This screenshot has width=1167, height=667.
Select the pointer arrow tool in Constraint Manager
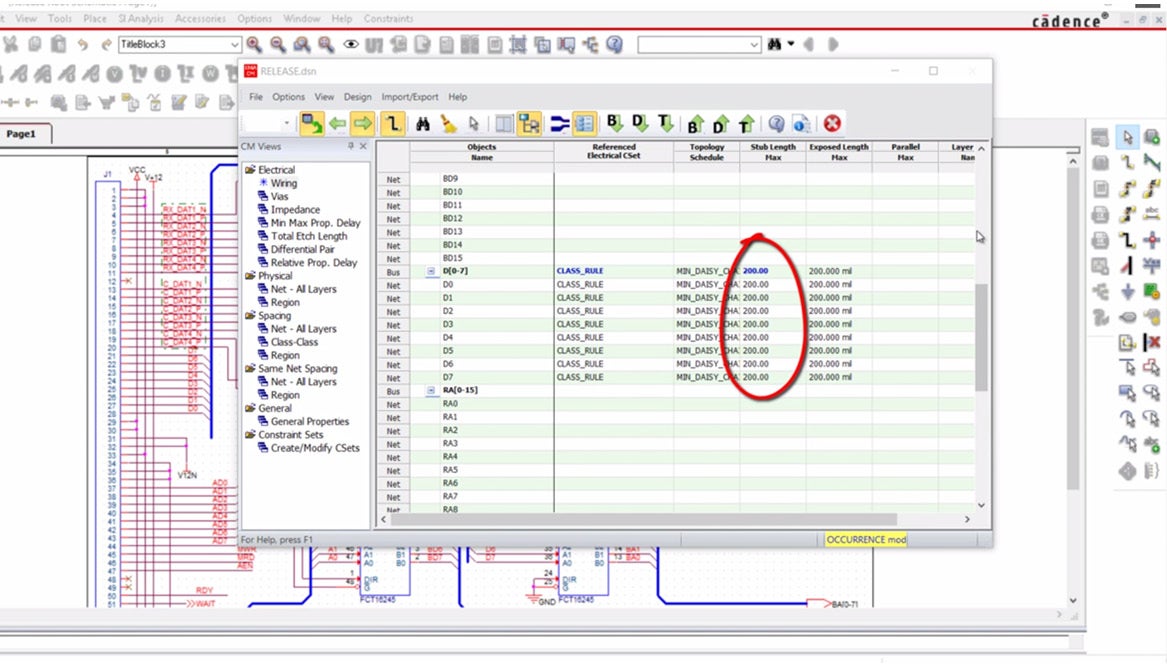[473, 124]
